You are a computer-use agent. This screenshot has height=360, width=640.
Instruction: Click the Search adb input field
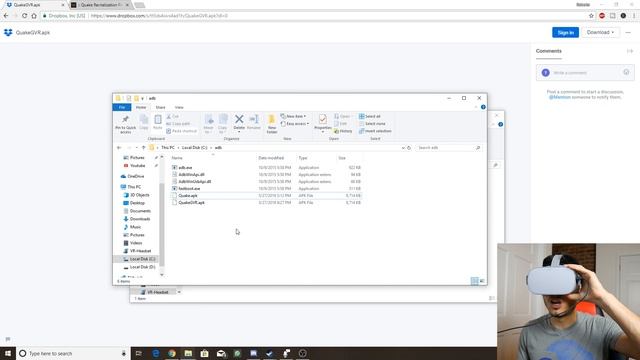point(449,148)
